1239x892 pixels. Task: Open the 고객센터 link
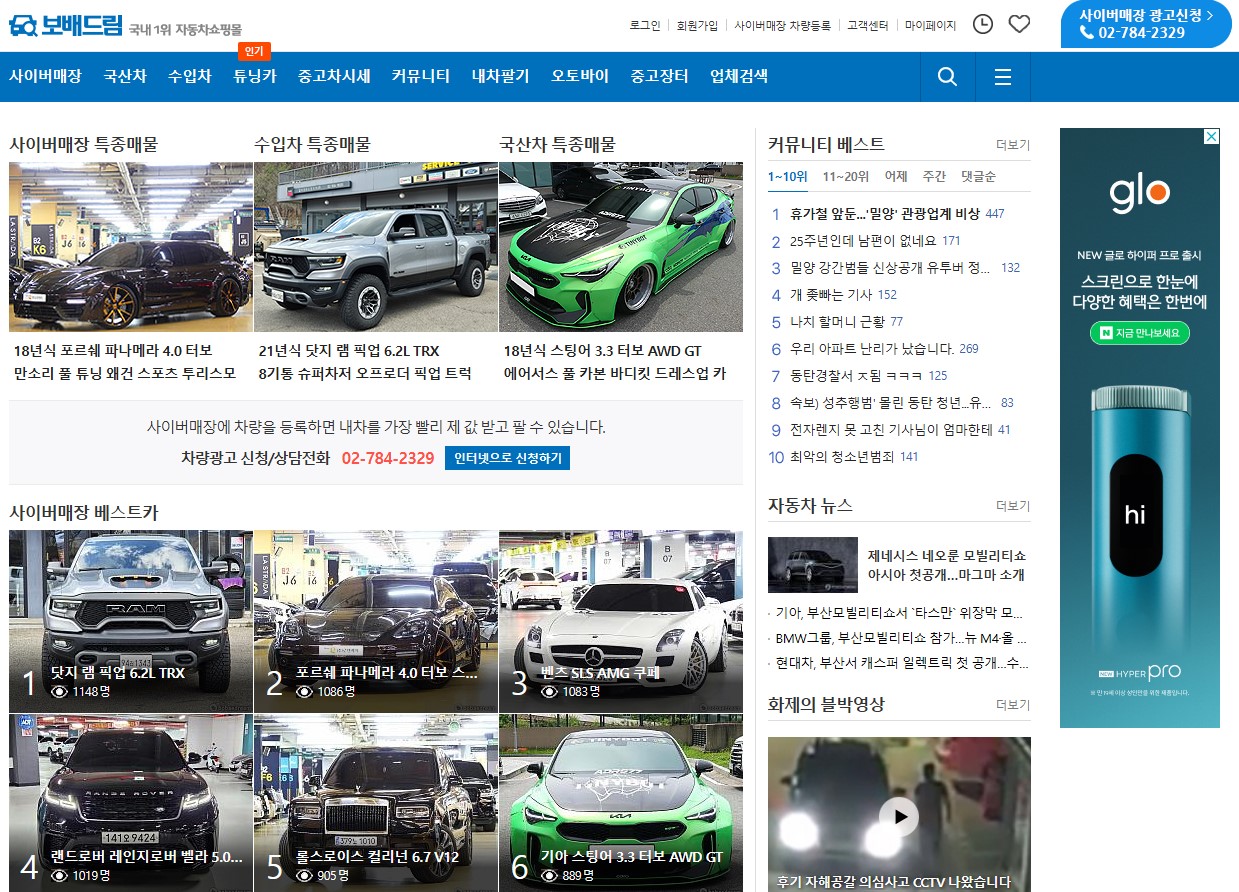868,26
